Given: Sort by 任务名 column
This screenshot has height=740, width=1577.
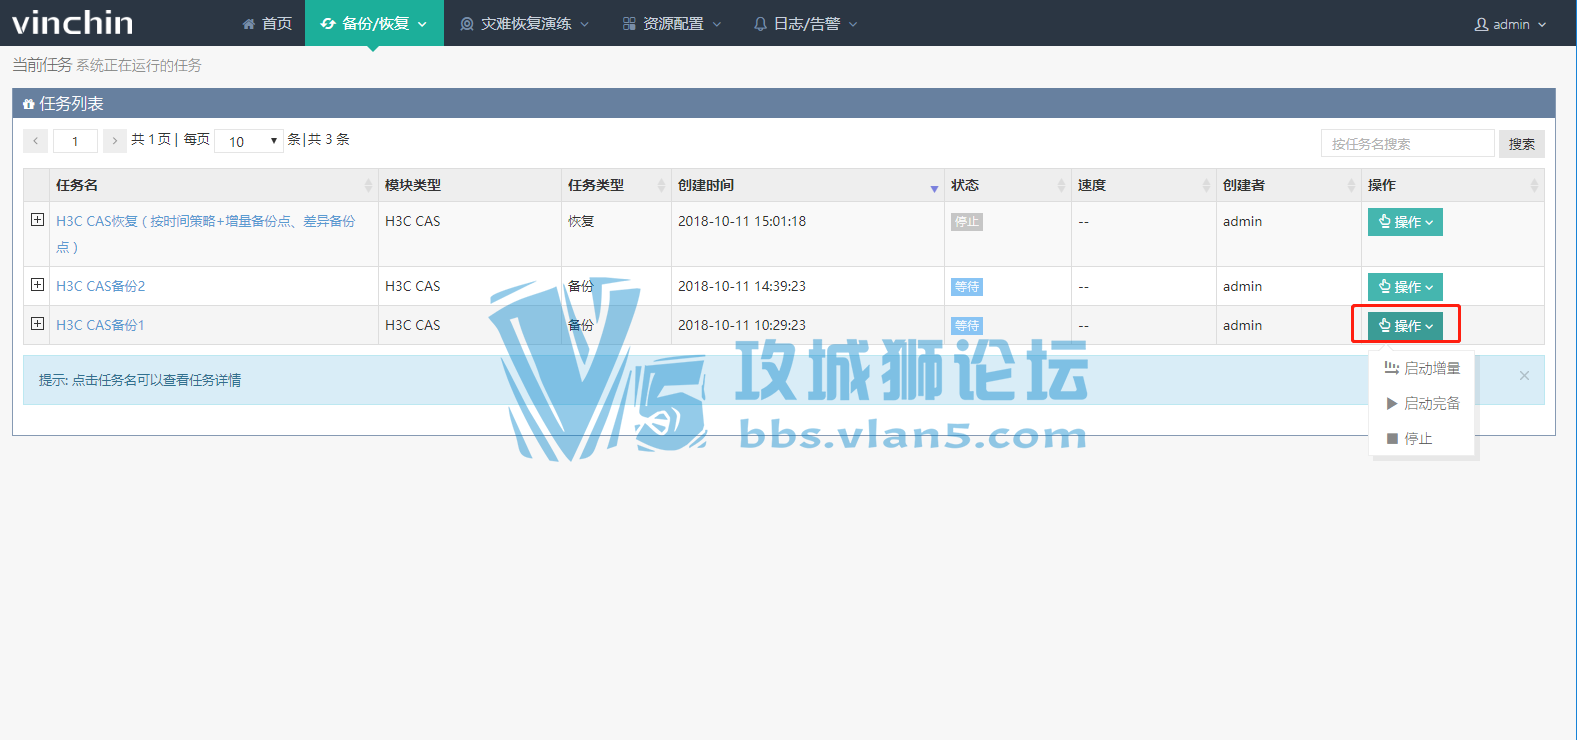Looking at the screenshot, I should (213, 185).
